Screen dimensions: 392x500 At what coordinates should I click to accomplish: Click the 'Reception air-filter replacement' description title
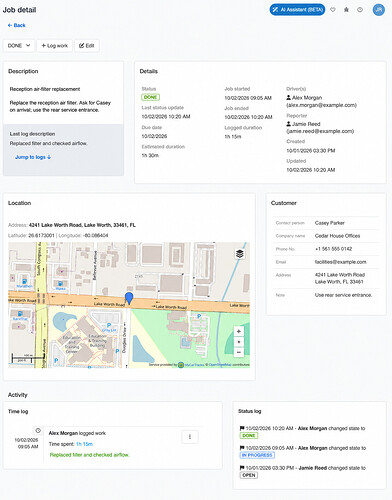point(45,89)
